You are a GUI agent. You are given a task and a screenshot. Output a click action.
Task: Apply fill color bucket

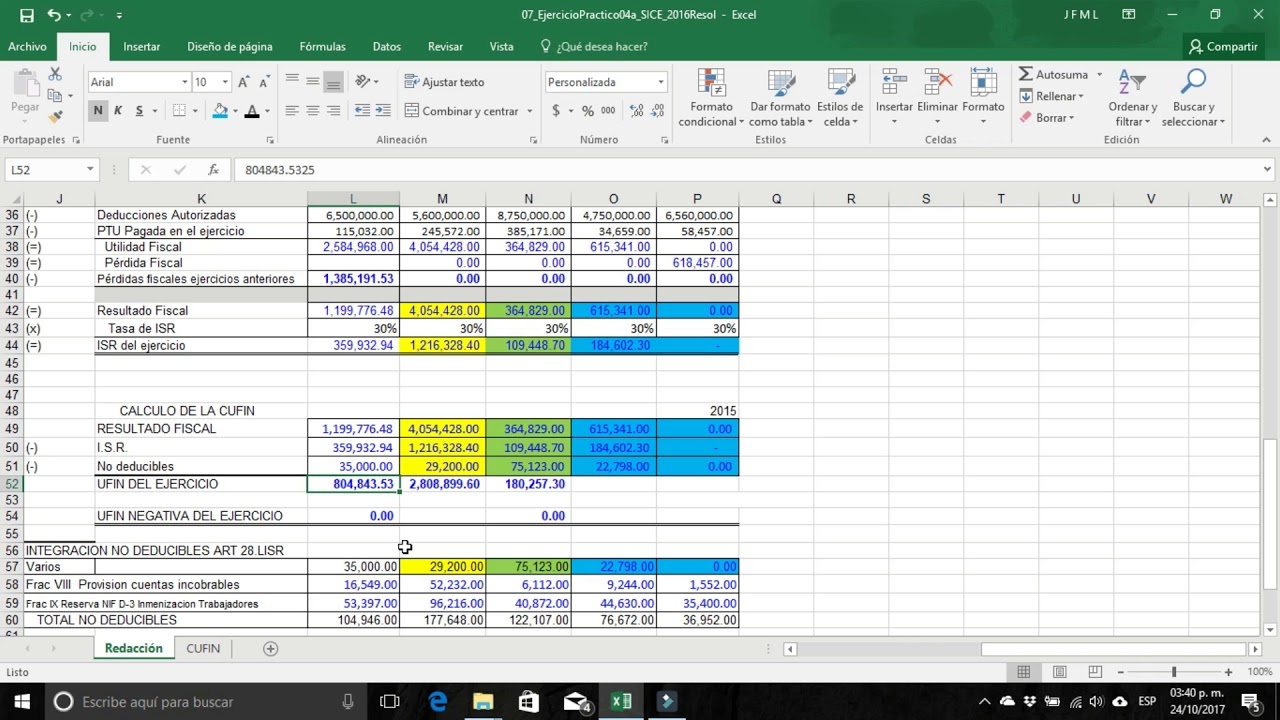click(220, 111)
